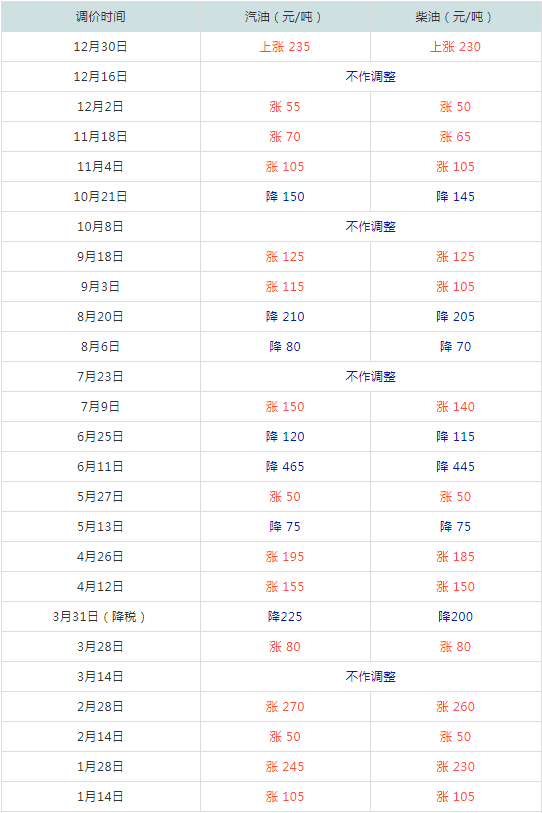Select the '11月4日' date cell
Viewport: 542px width, 813px height.
point(101,167)
